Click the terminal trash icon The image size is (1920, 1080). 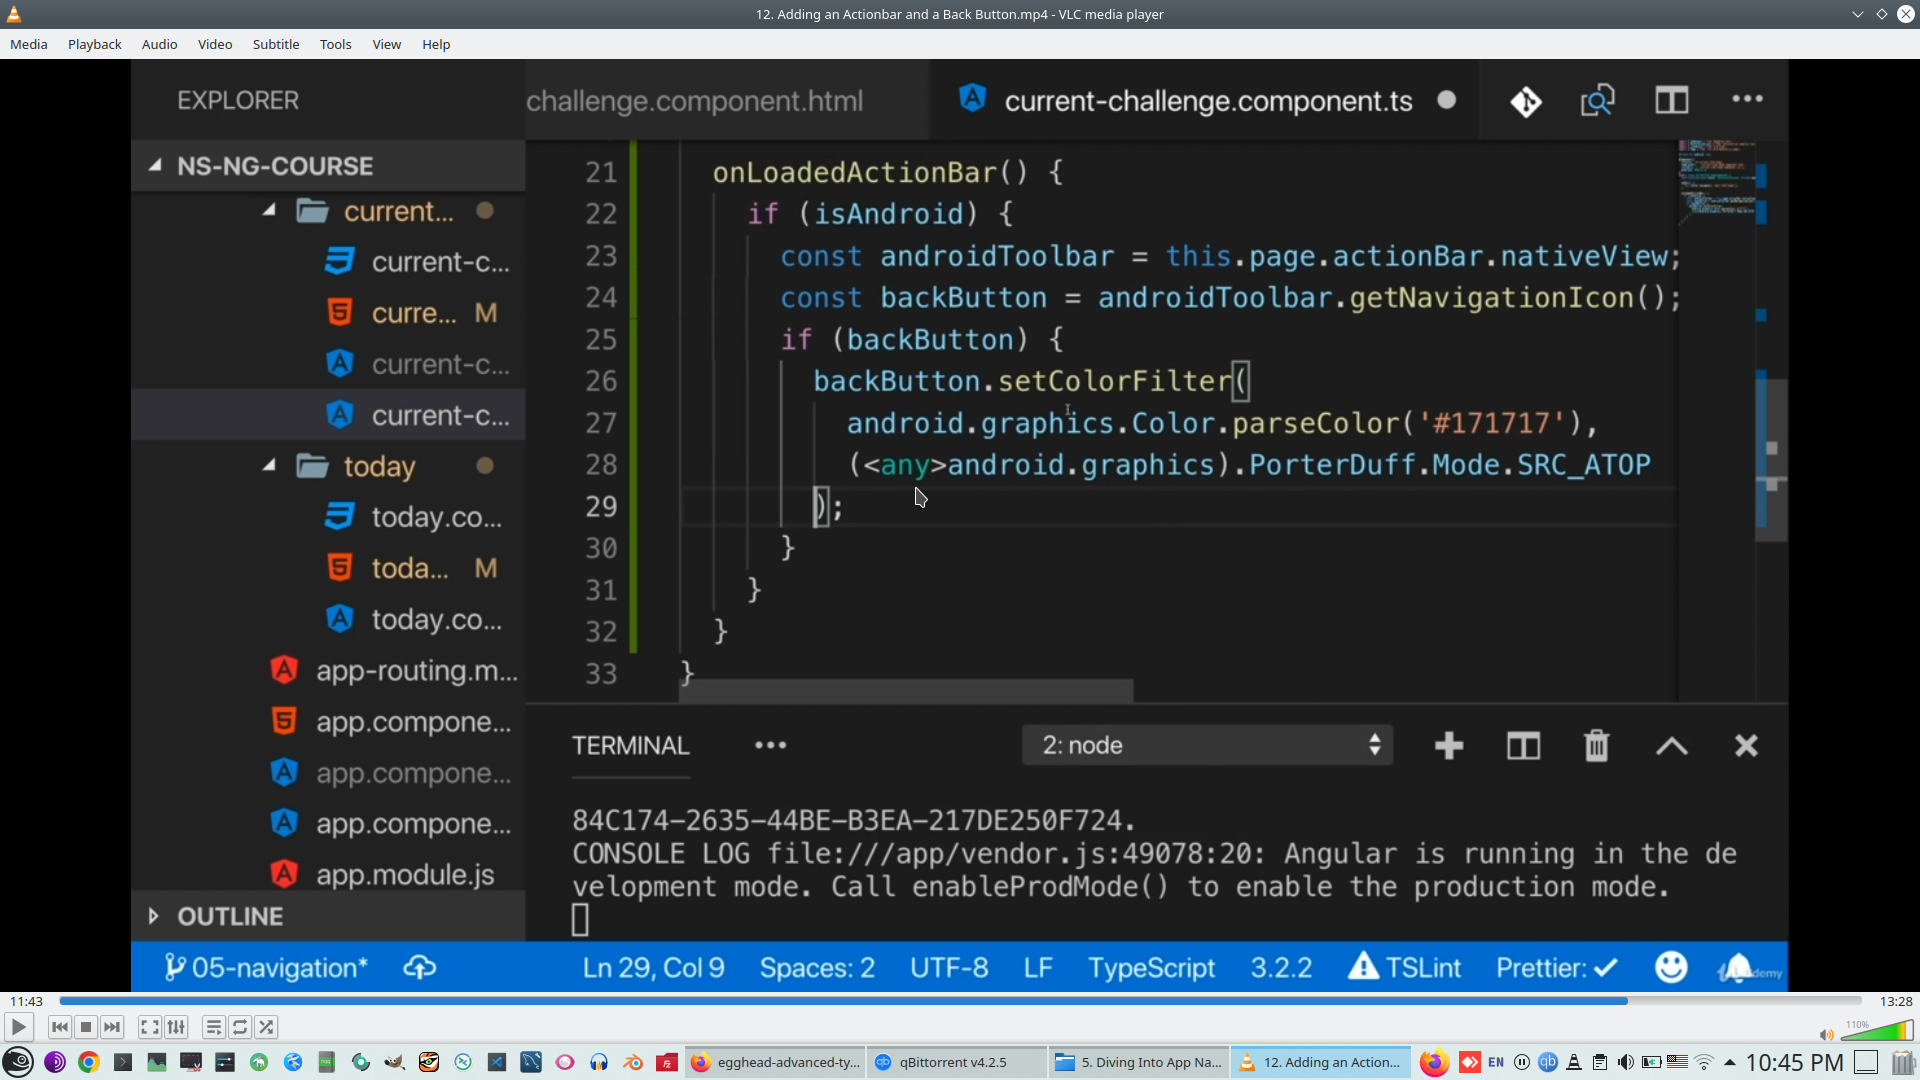1596,746
